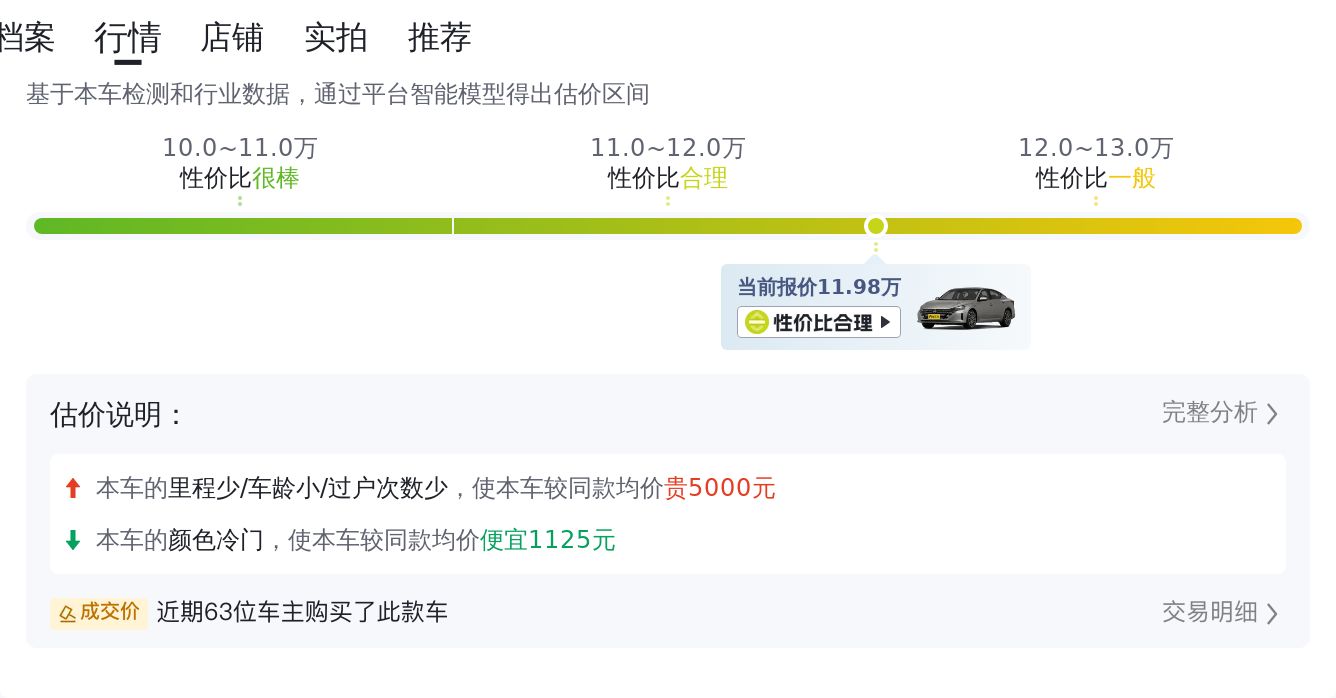Click the 12.0~13.0万 一般 price range label
Screen dimensions: 1336x698
(1096, 163)
